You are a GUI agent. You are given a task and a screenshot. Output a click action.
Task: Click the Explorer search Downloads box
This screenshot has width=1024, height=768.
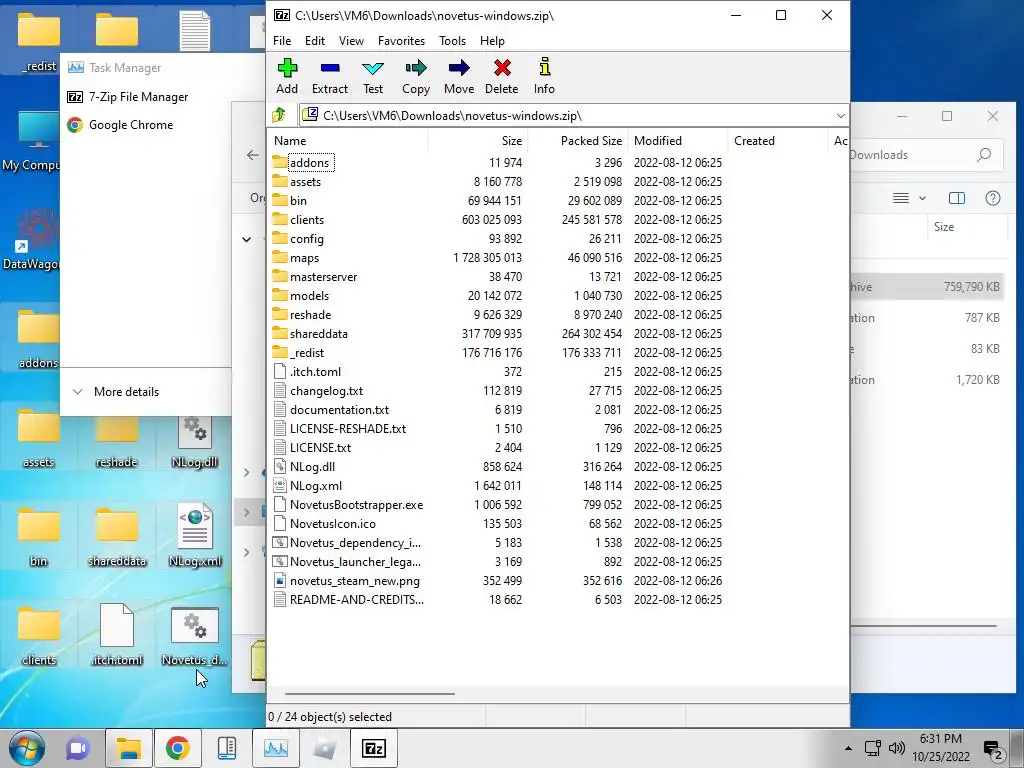point(925,155)
